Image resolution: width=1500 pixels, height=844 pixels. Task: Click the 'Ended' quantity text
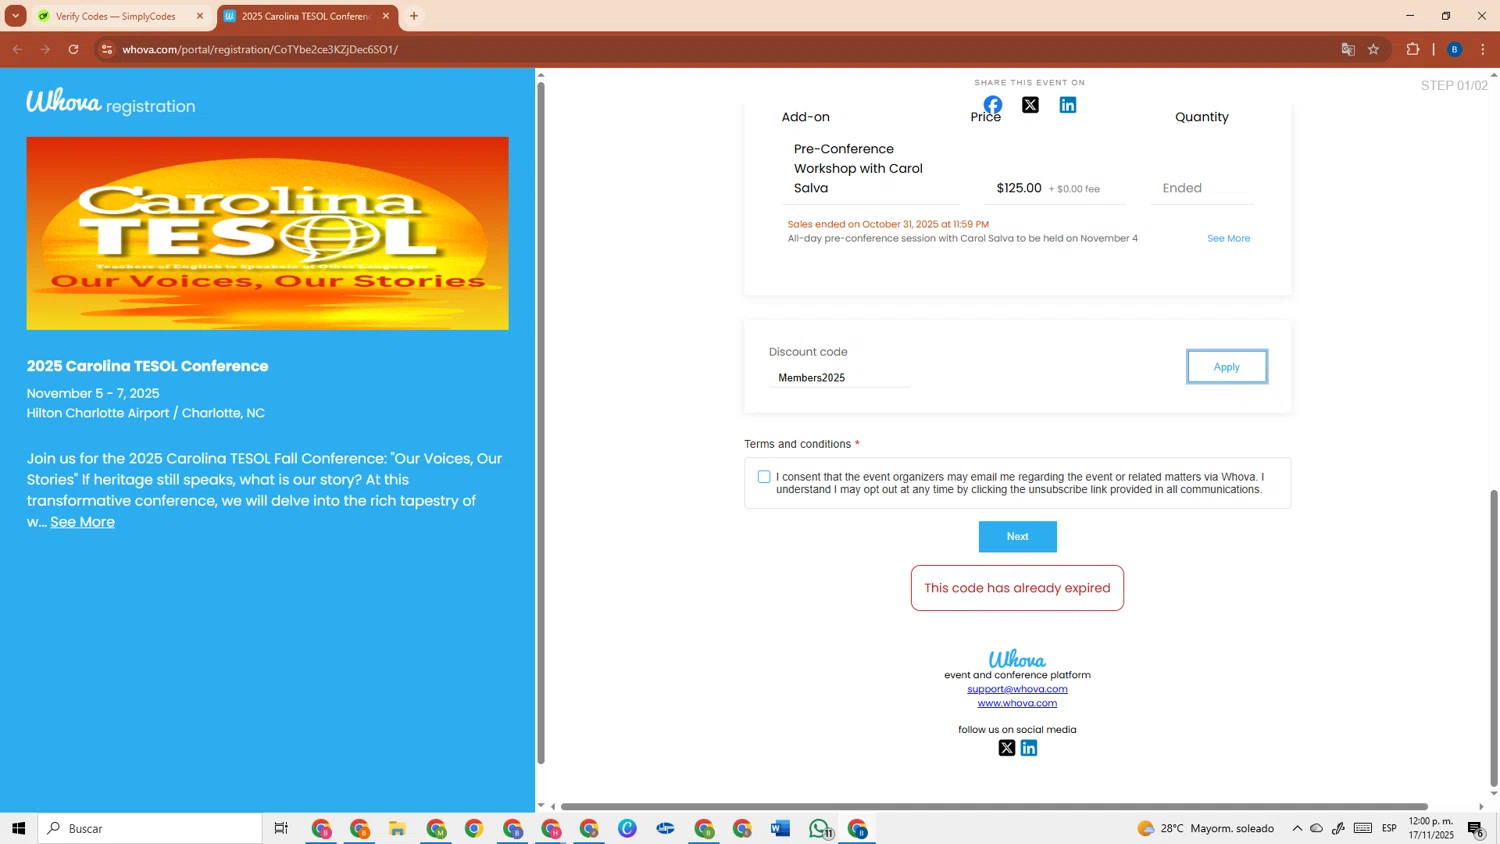point(1182,188)
